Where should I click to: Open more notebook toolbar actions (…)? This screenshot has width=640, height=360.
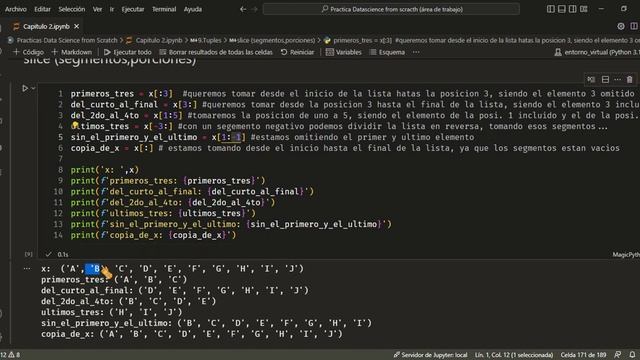[x=416, y=52]
